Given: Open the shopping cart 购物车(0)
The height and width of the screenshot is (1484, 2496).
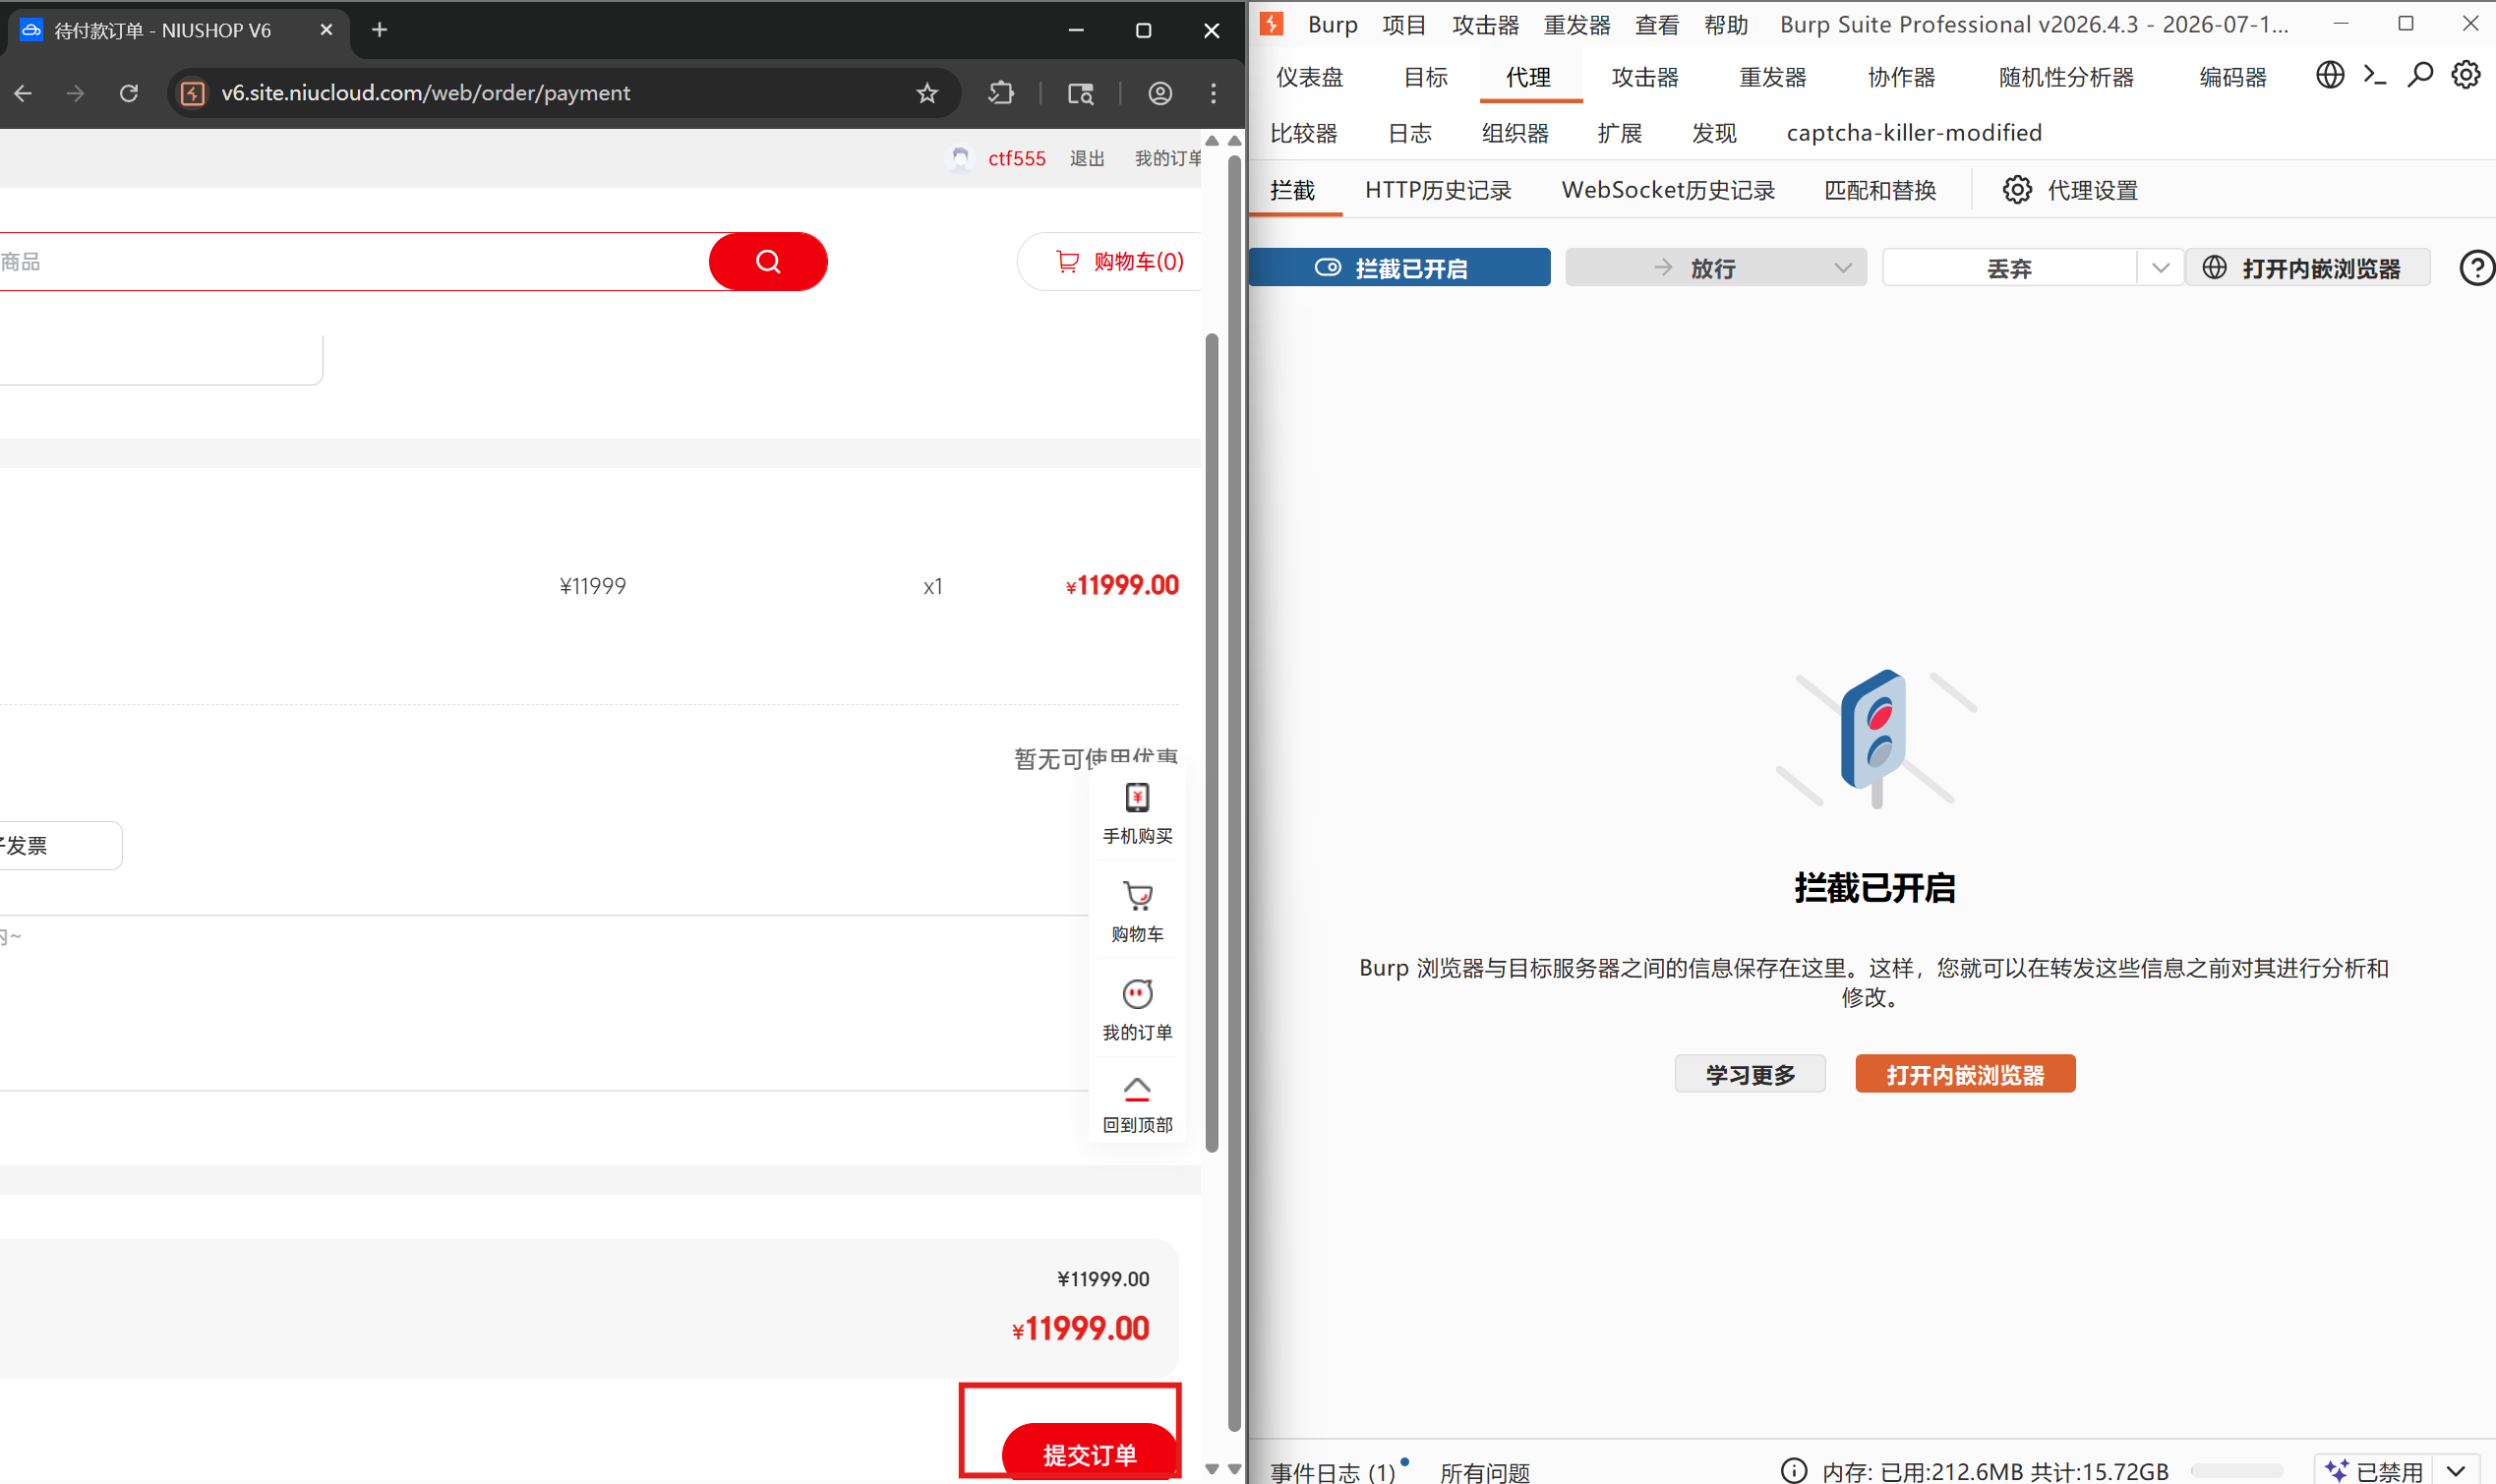Looking at the screenshot, I should point(1119,262).
